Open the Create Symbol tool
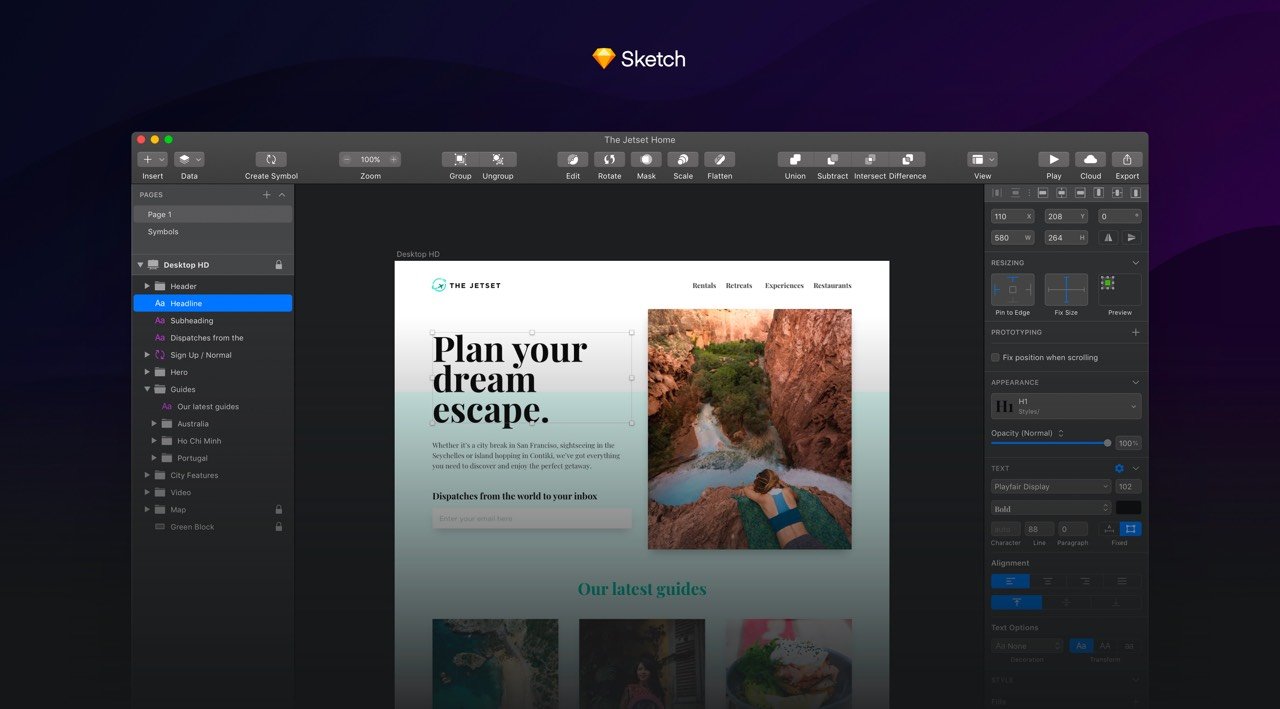This screenshot has height=709, width=1280. pyautogui.click(x=270, y=160)
